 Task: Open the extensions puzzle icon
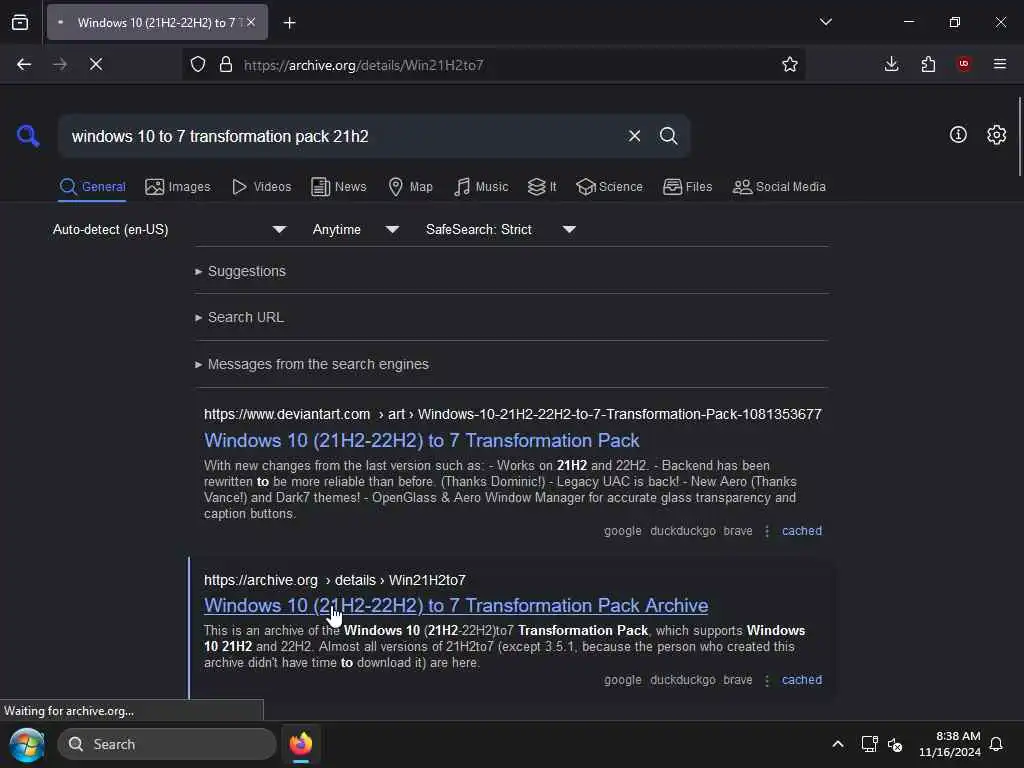point(928,64)
